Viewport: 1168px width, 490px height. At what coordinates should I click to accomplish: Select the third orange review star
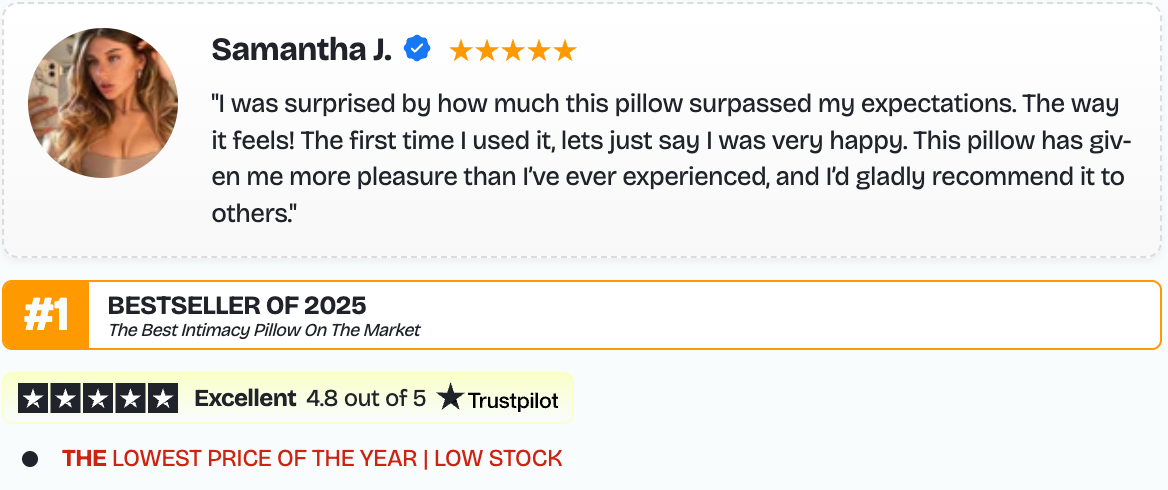[513, 50]
